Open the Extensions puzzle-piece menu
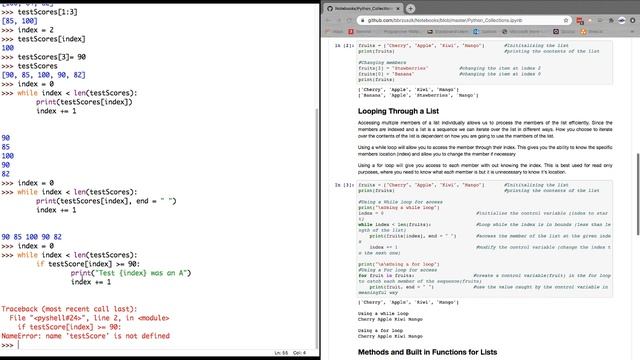Image resolution: width=640 pixels, height=360 pixels. [611, 20]
